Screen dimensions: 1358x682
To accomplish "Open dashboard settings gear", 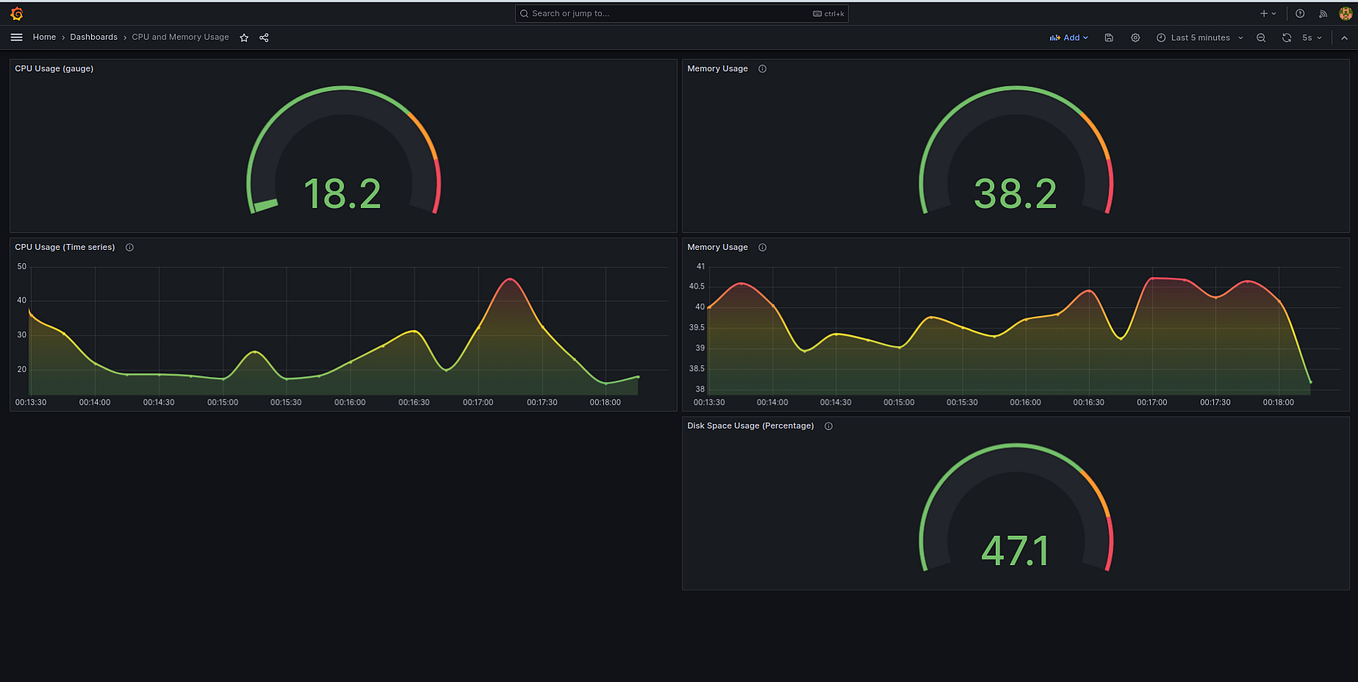I will (x=1135, y=37).
